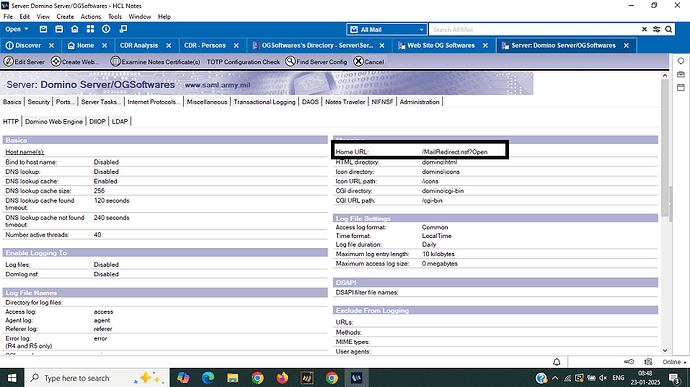Go to Home via the house icon
Screen dimensions: 690x387
click(x=75, y=29)
